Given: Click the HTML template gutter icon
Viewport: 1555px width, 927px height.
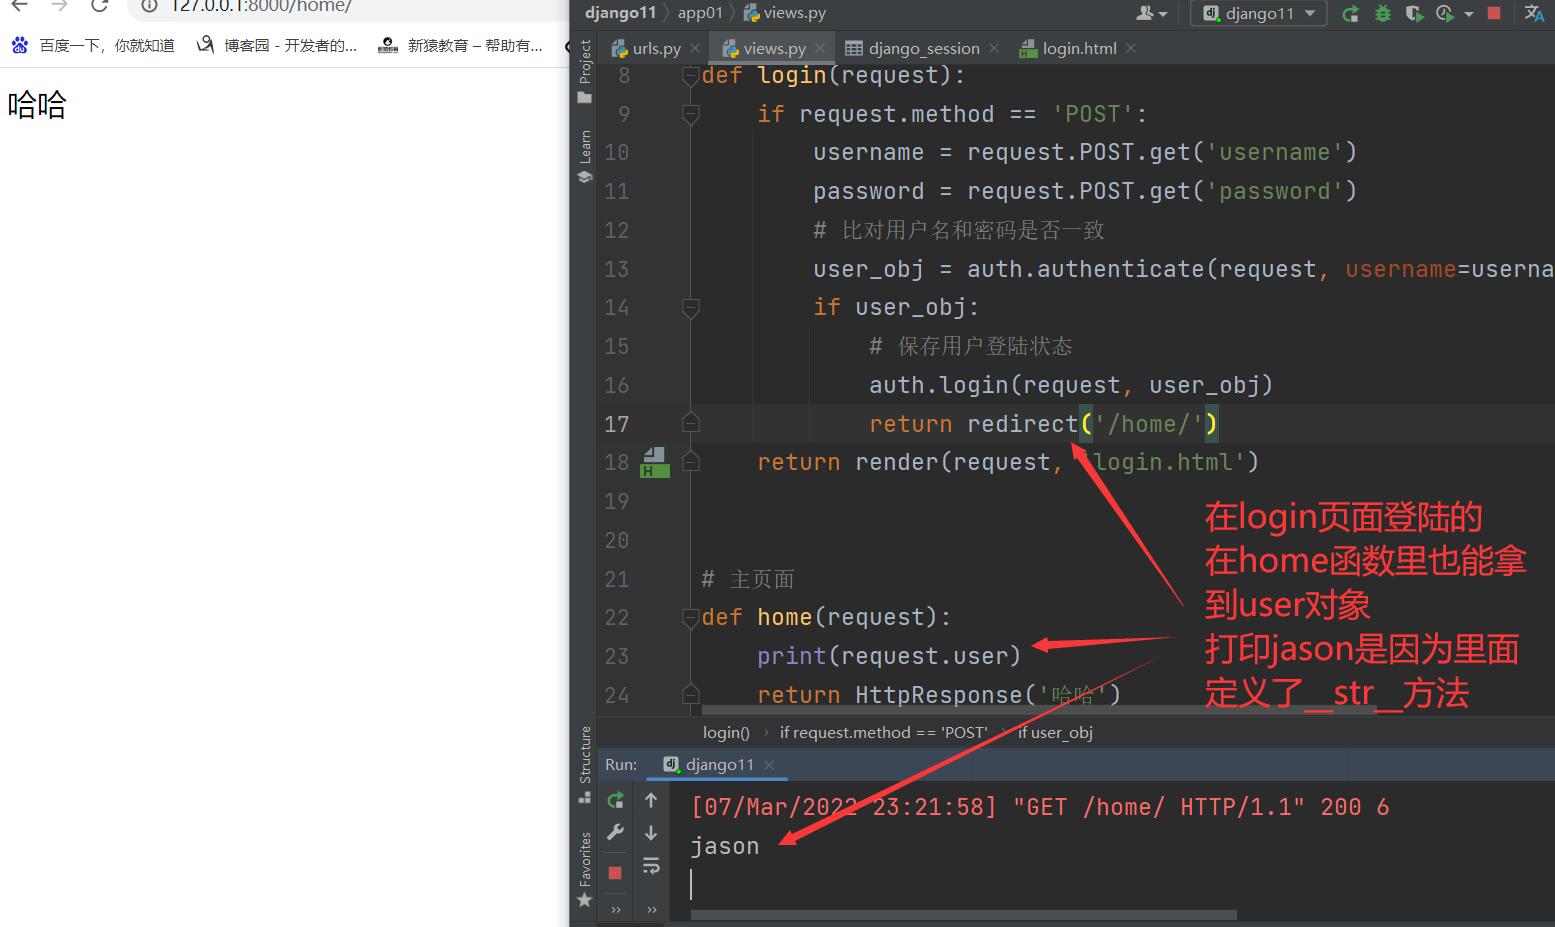Looking at the screenshot, I should [x=654, y=462].
